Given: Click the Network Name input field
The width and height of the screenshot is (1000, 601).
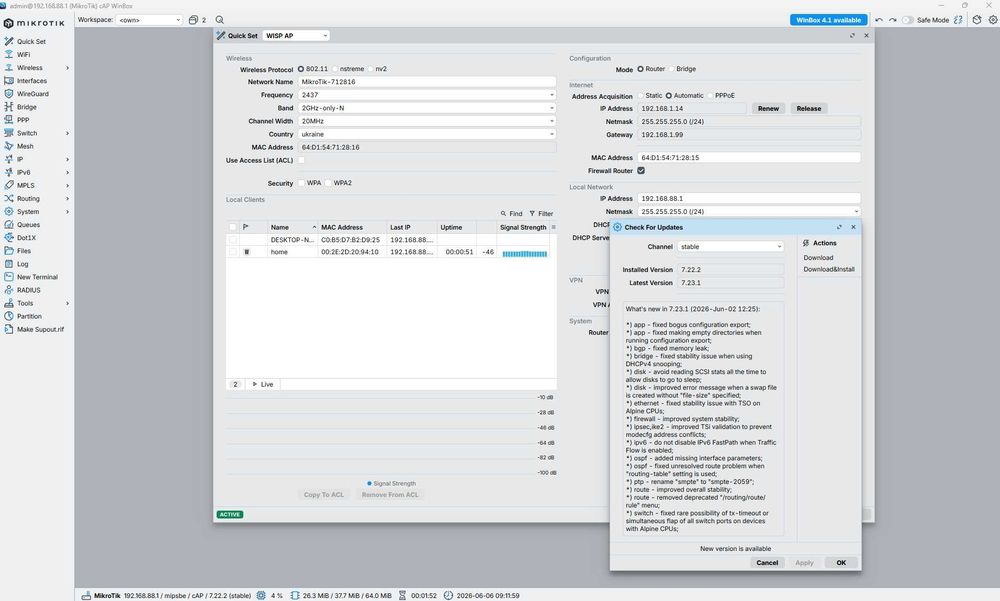Looking at the screenshot, I should (427, 82).
